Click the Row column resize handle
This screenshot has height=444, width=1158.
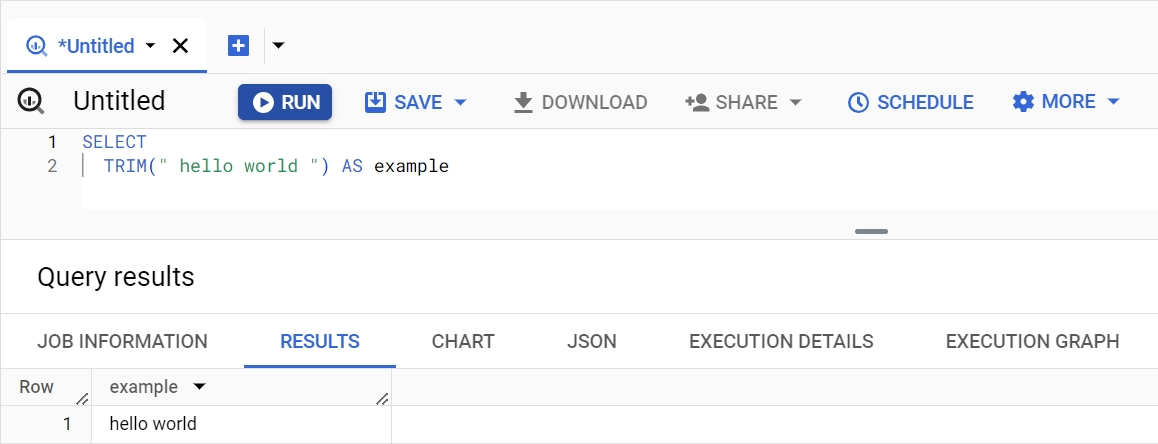point(83,399)
